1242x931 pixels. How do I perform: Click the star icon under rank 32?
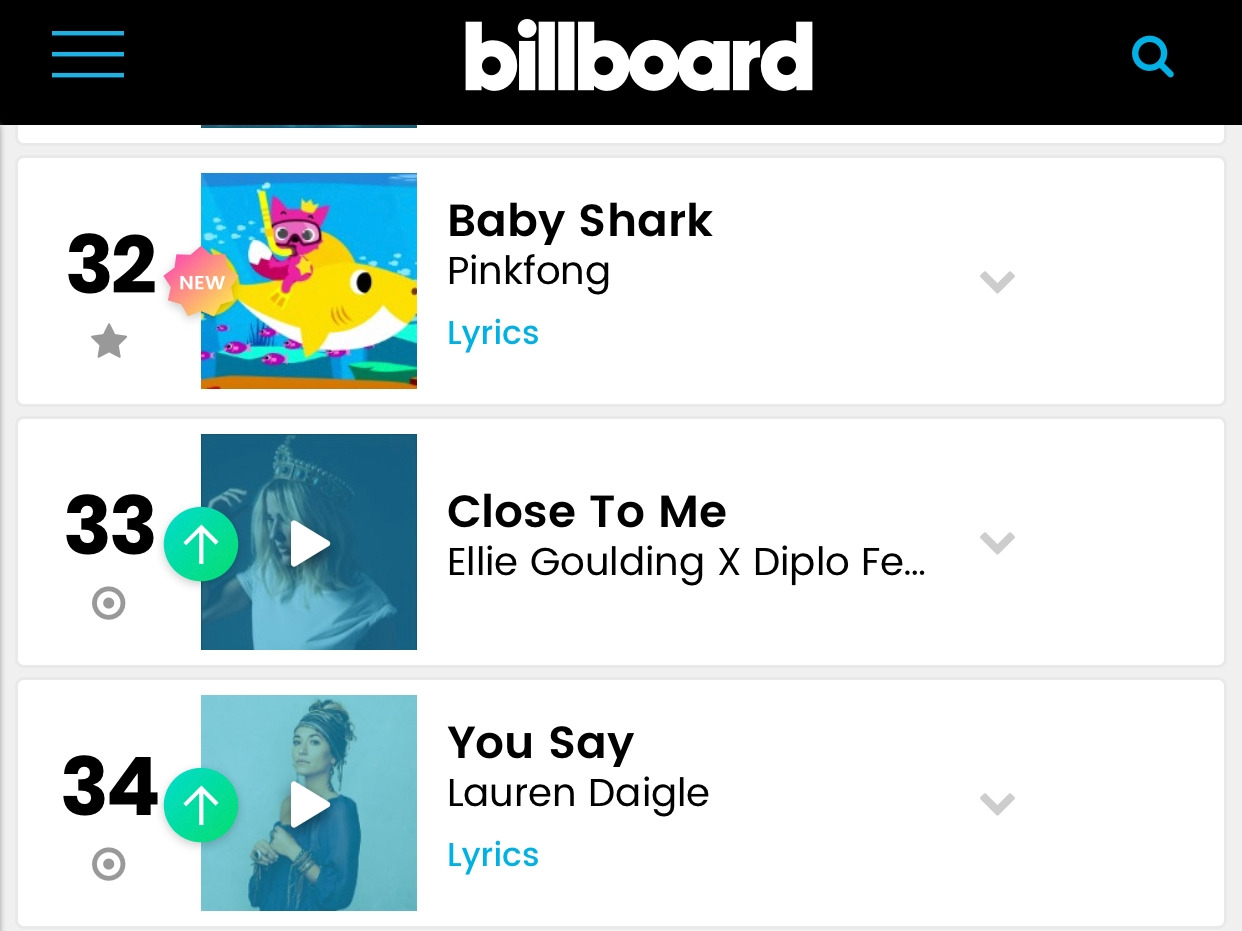coord(109,343)
